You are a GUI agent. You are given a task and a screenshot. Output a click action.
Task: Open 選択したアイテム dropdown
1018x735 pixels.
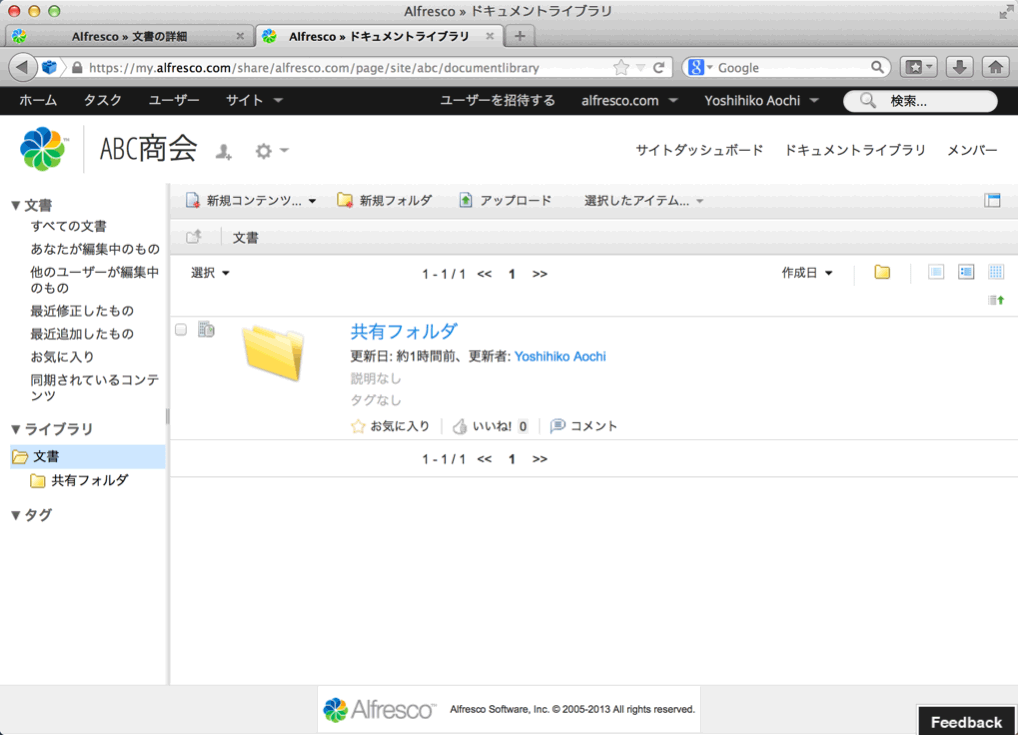(x=643, y=201)
